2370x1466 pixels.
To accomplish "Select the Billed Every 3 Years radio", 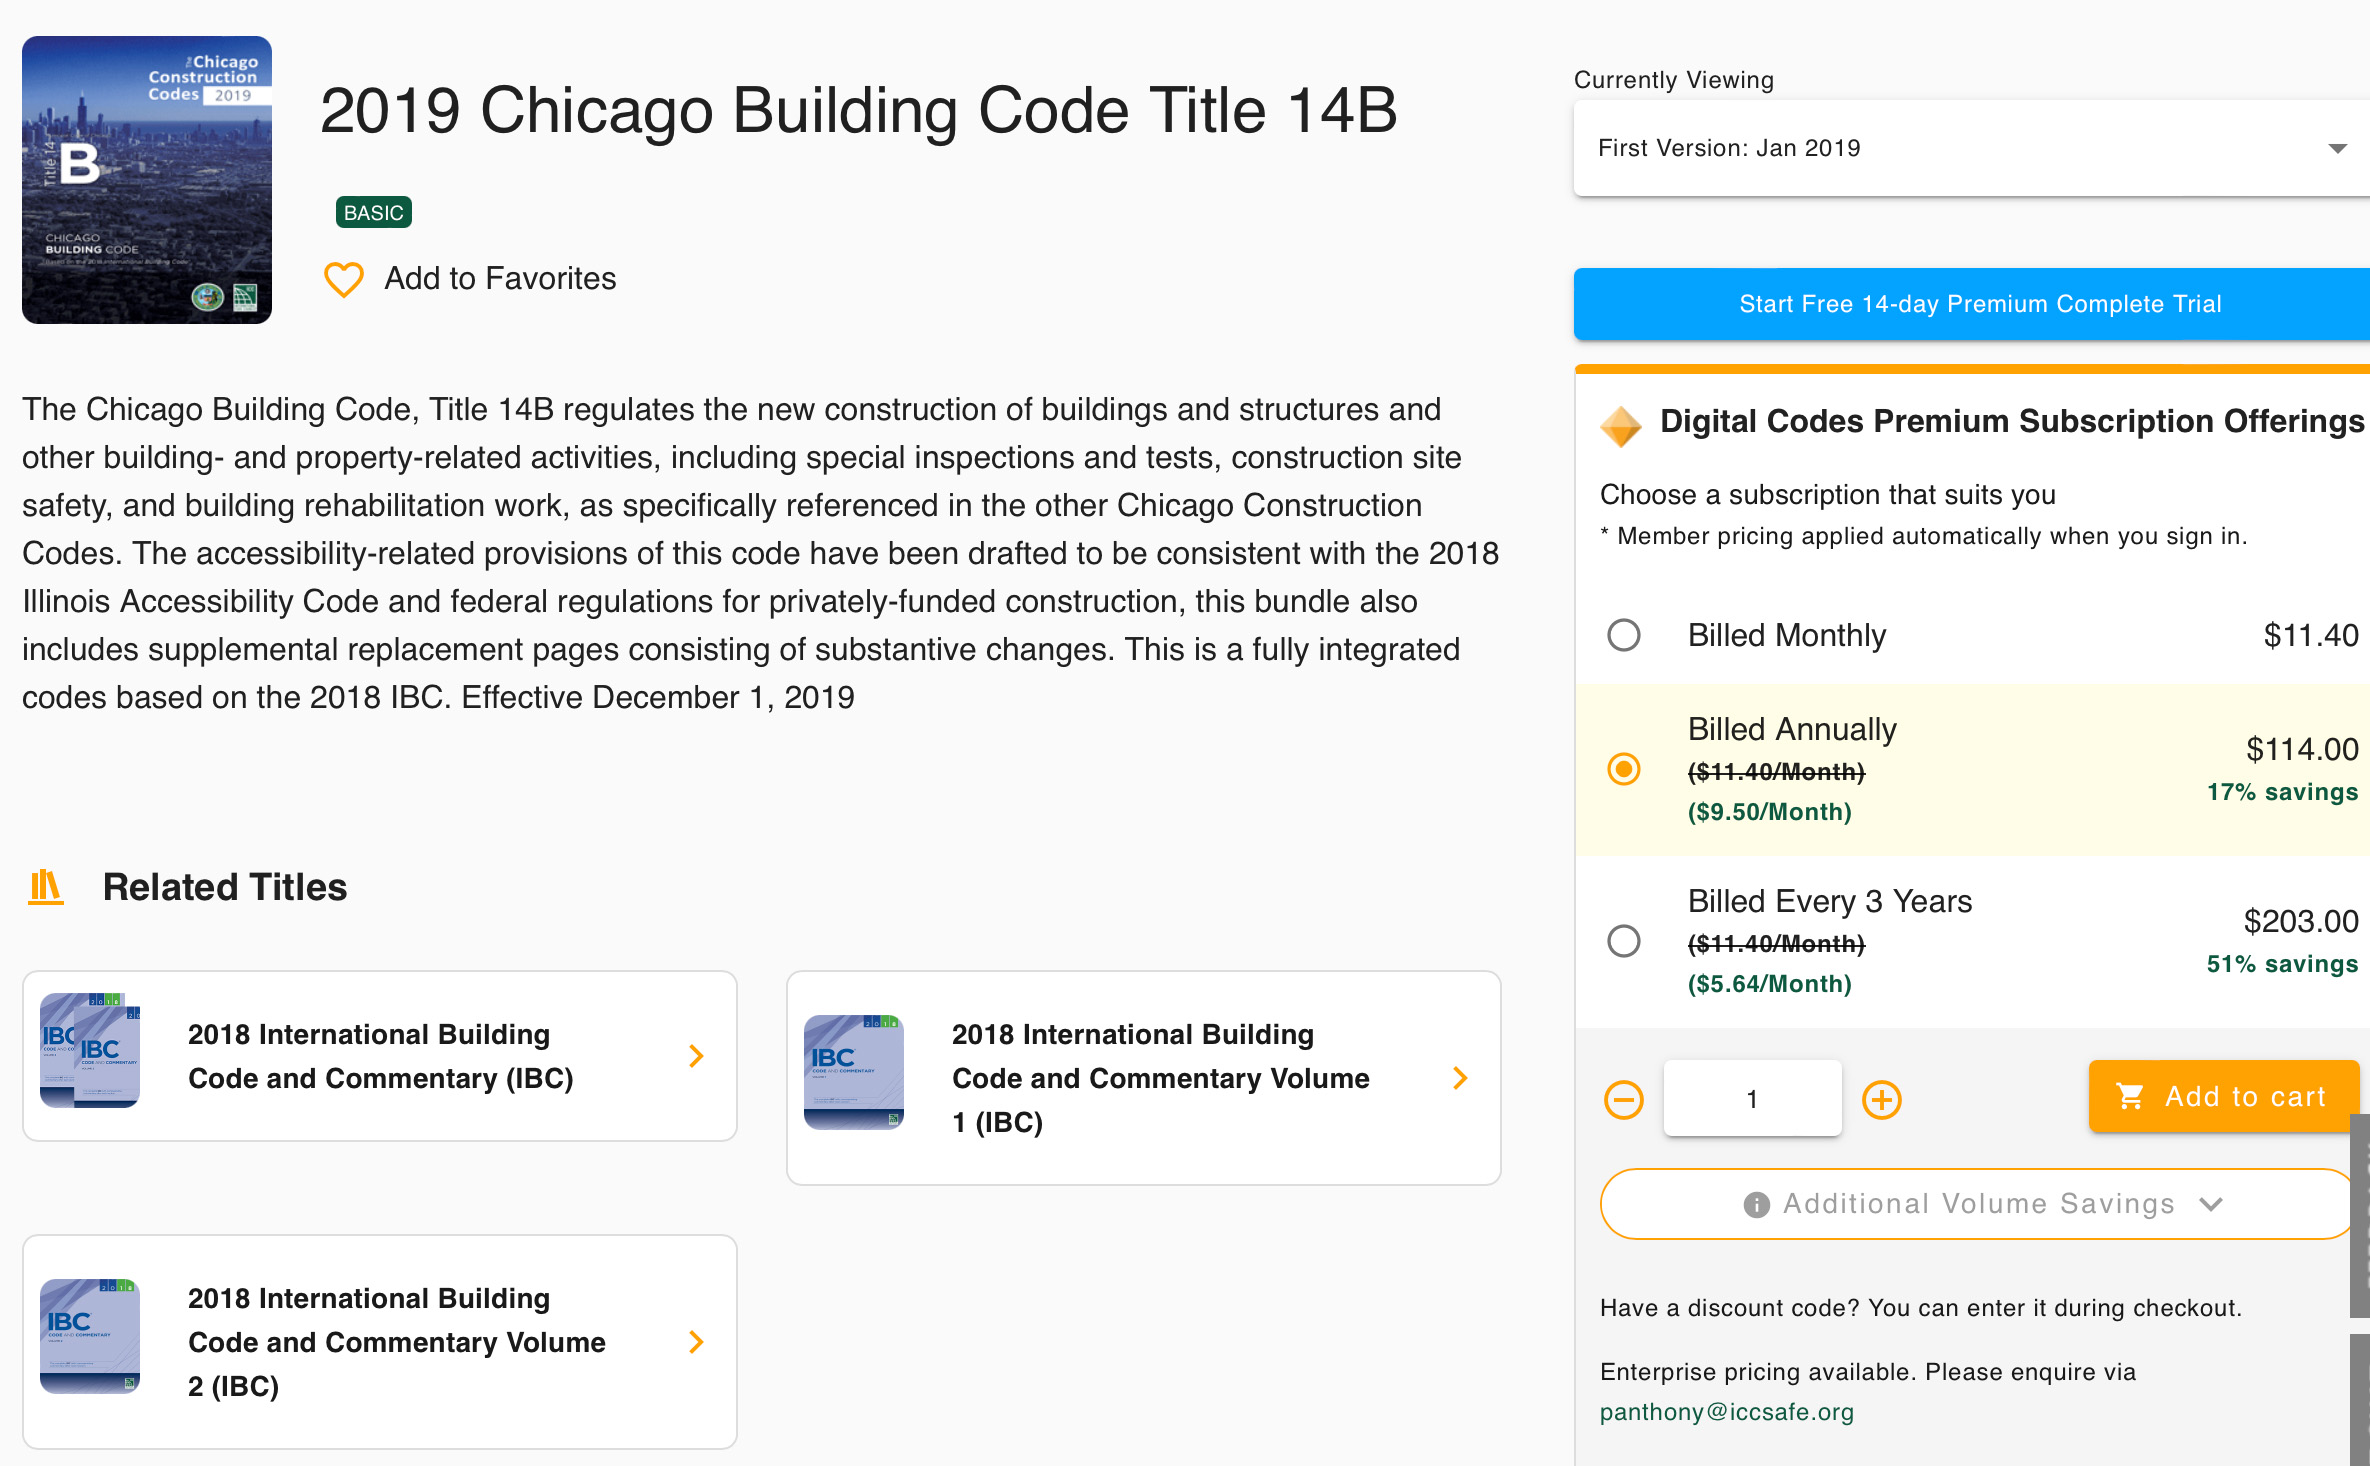I will pyautogui.click(x=1624, y=941).
